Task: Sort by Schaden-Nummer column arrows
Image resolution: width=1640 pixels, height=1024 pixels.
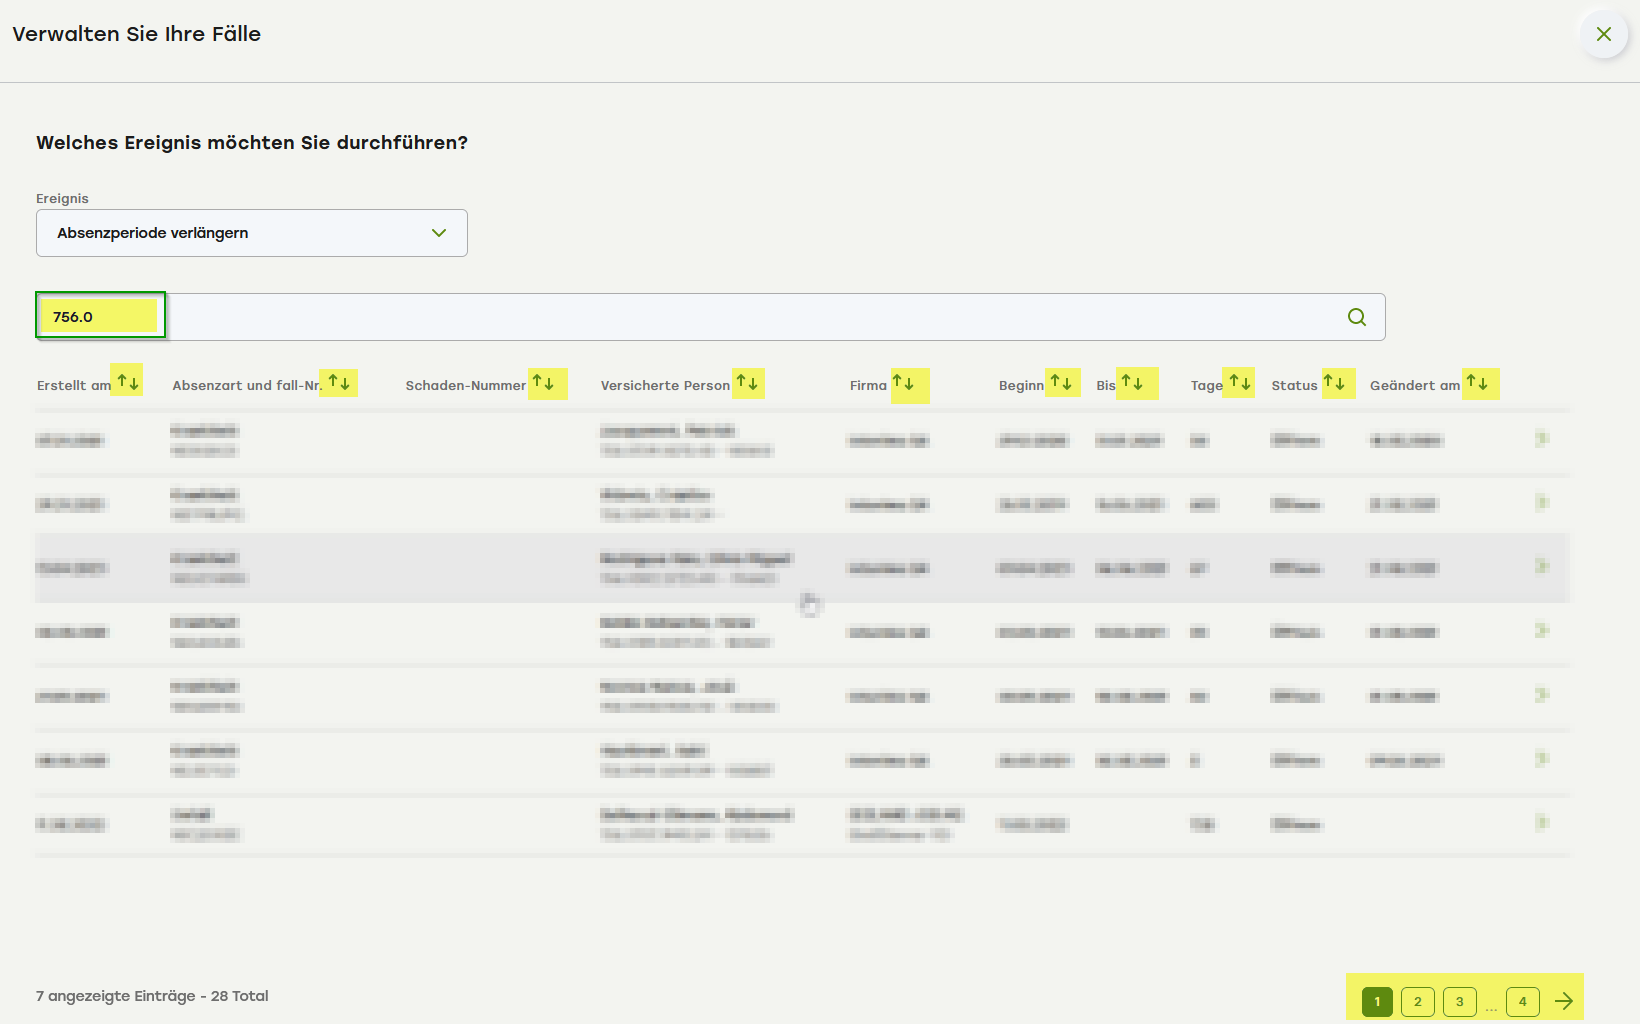Action: (x=543, y=382)
